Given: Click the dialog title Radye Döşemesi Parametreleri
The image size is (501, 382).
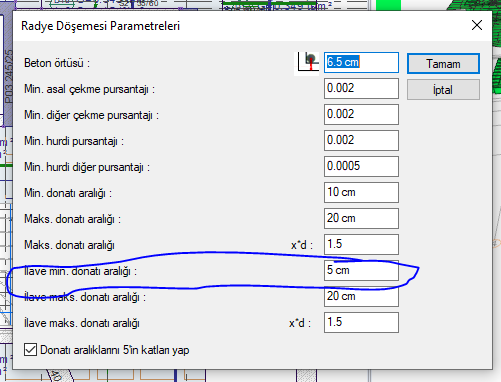Looking at the screenshot, I should pyautogui.click(x=100, y=26).
